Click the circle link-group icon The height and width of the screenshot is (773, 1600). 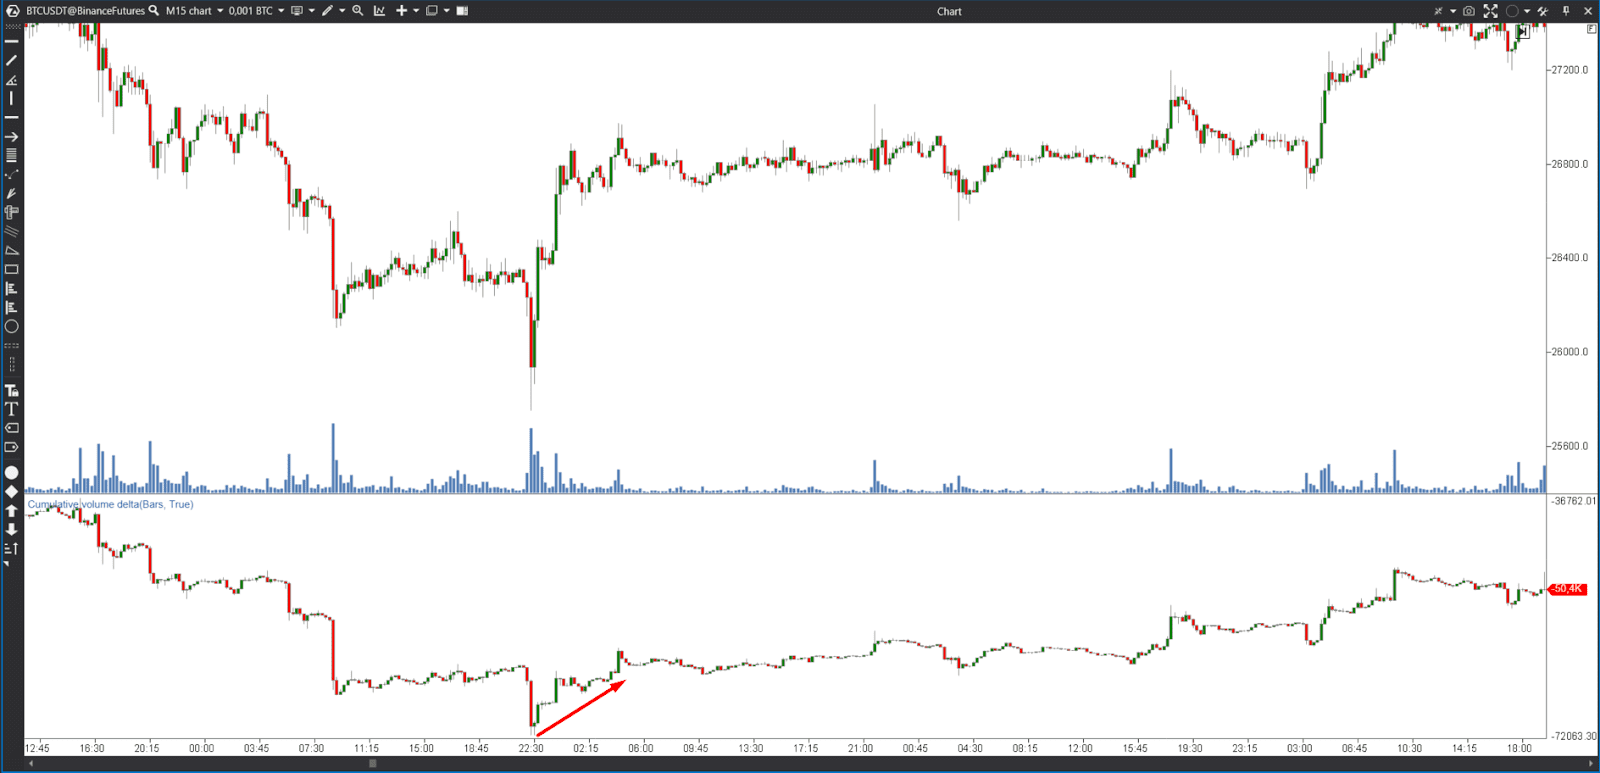coord(1512,11)
